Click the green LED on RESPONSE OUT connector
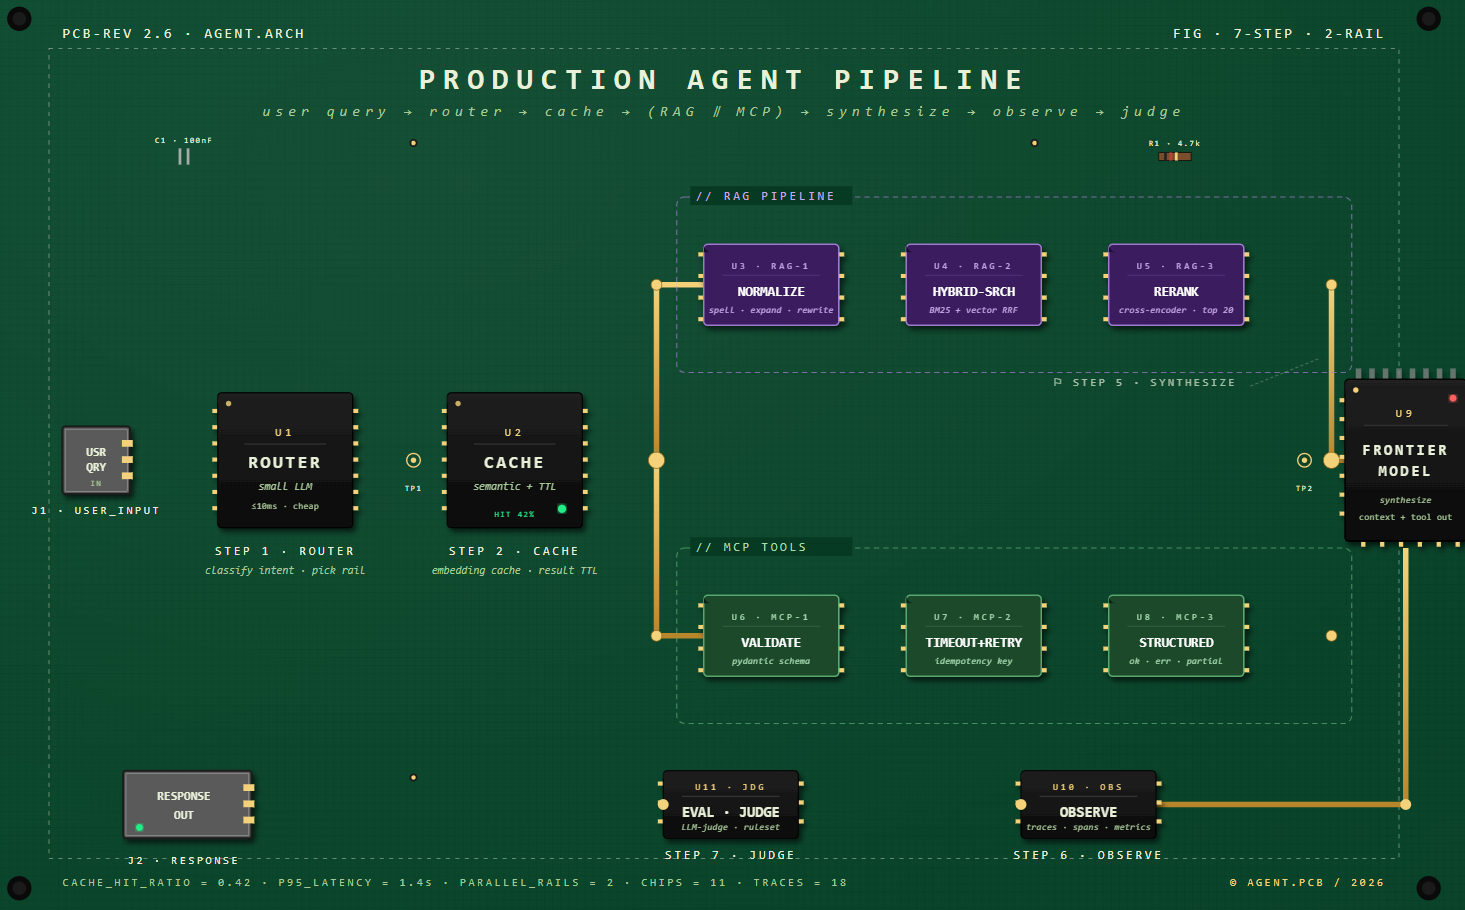Screen dimensions: 1465x910 (139, 827)
